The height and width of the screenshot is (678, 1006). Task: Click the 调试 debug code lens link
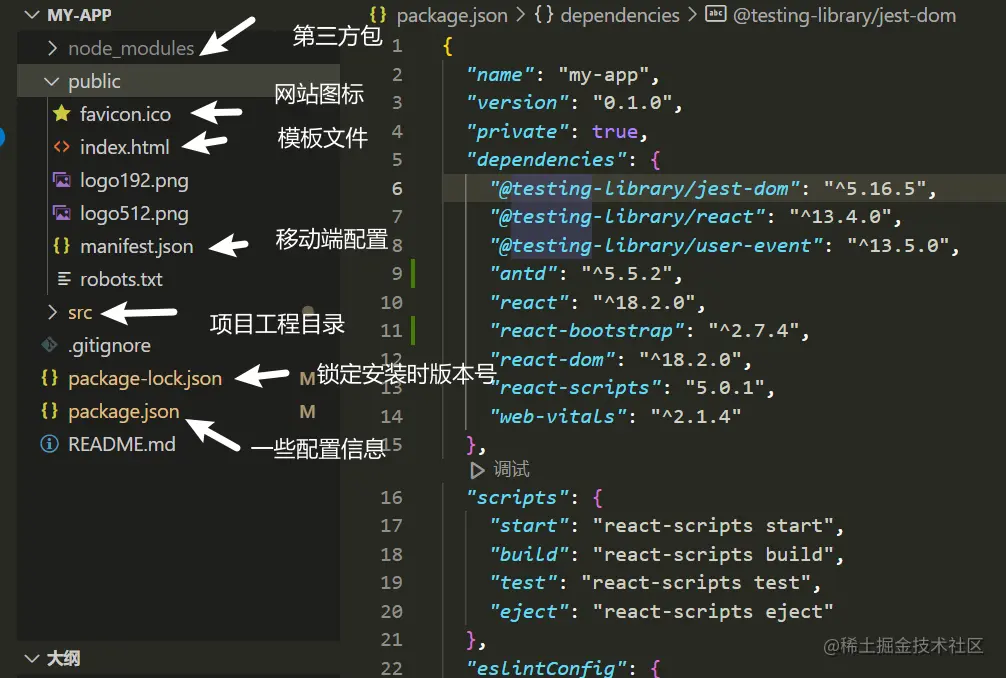pyautogui.click(x=511, y=470)
